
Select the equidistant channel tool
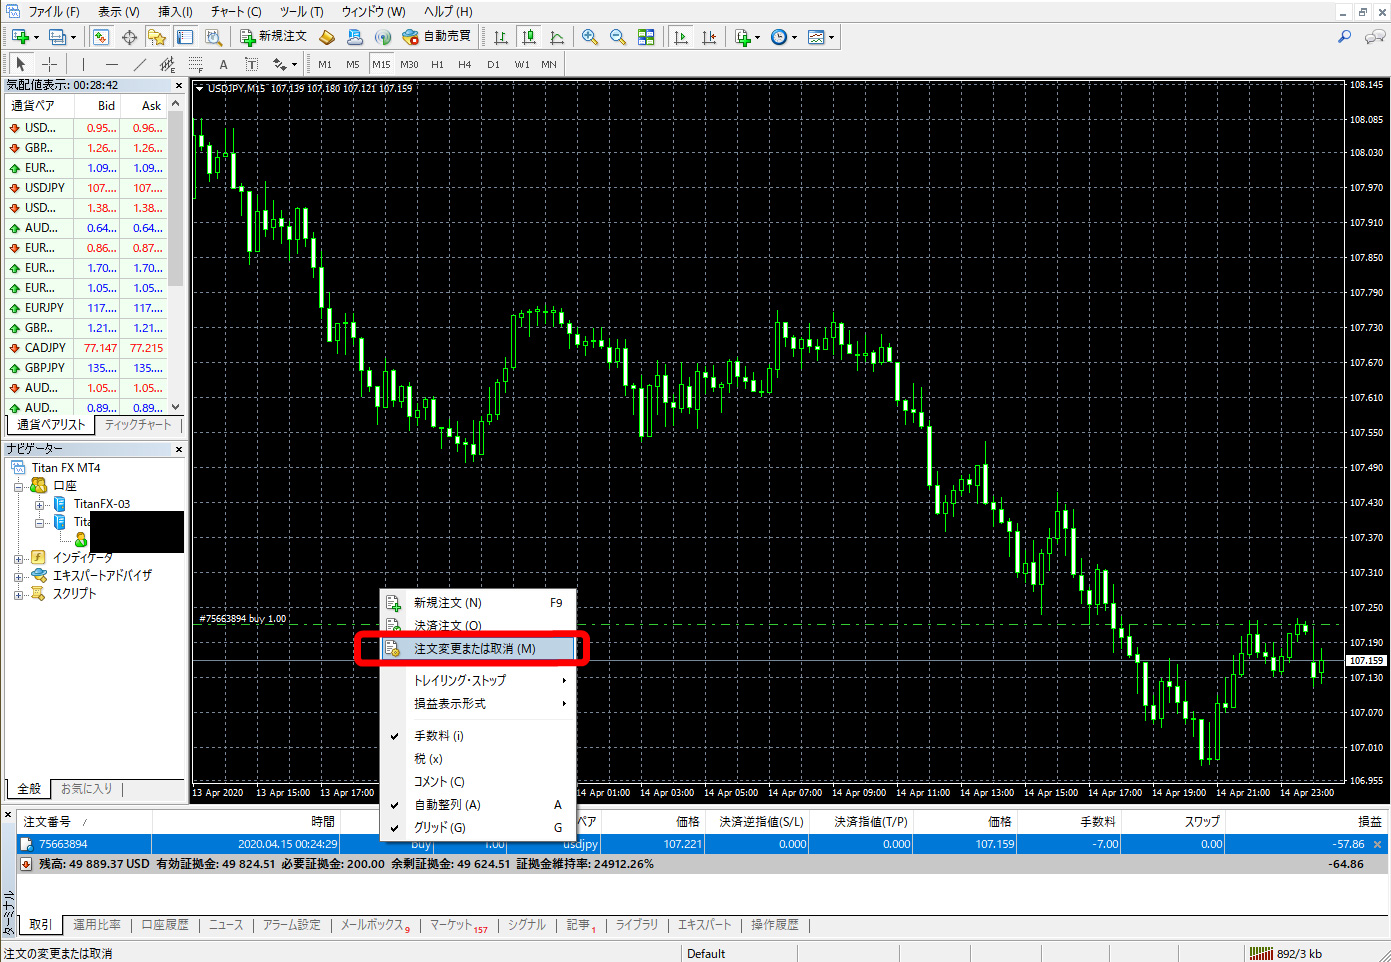168,64
